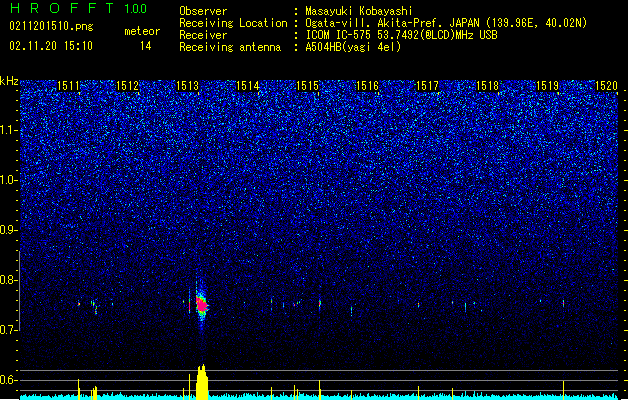
Task: Click the Ogata-vill. Akita-Pref. JAPAN location text
Action: [x=392, y=23]
